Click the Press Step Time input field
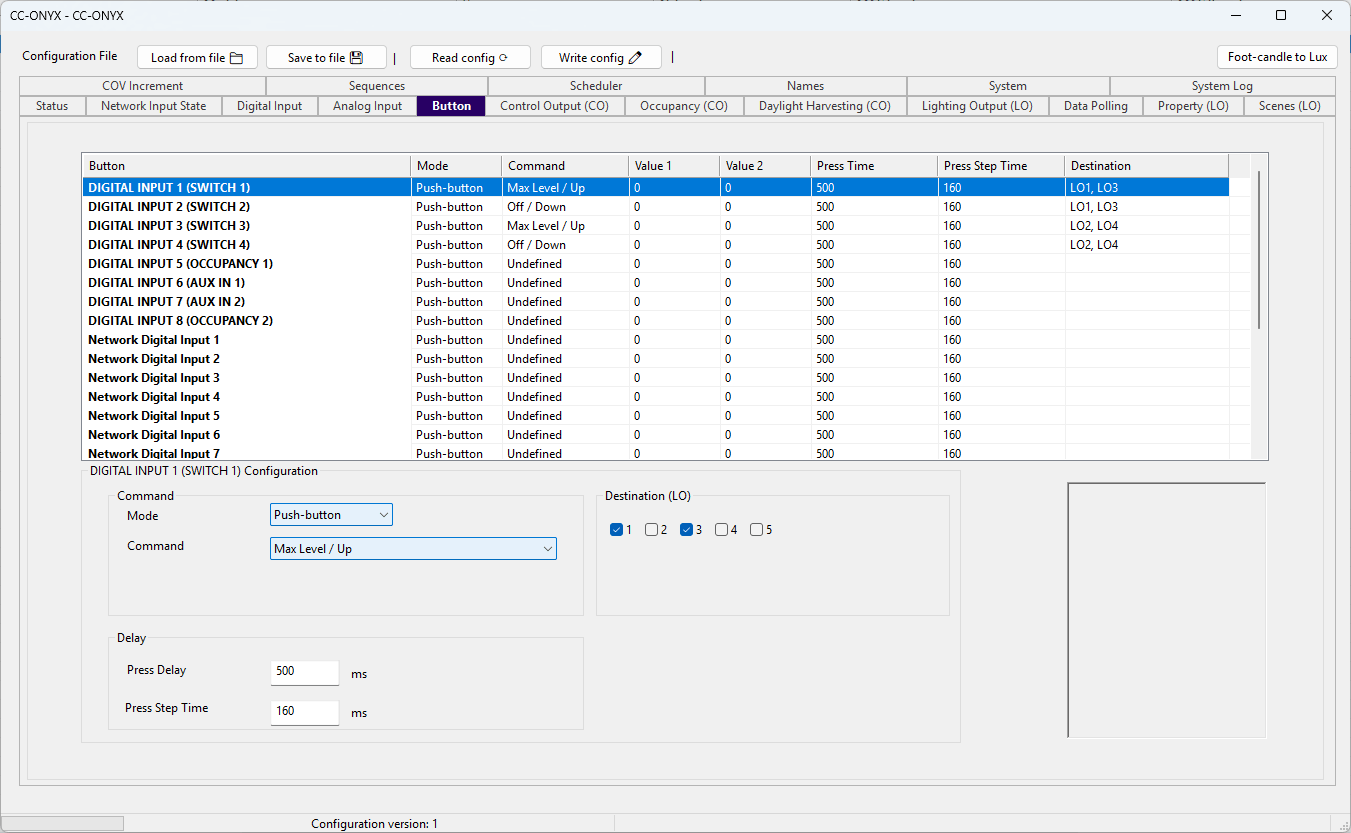 pos(305,712)
